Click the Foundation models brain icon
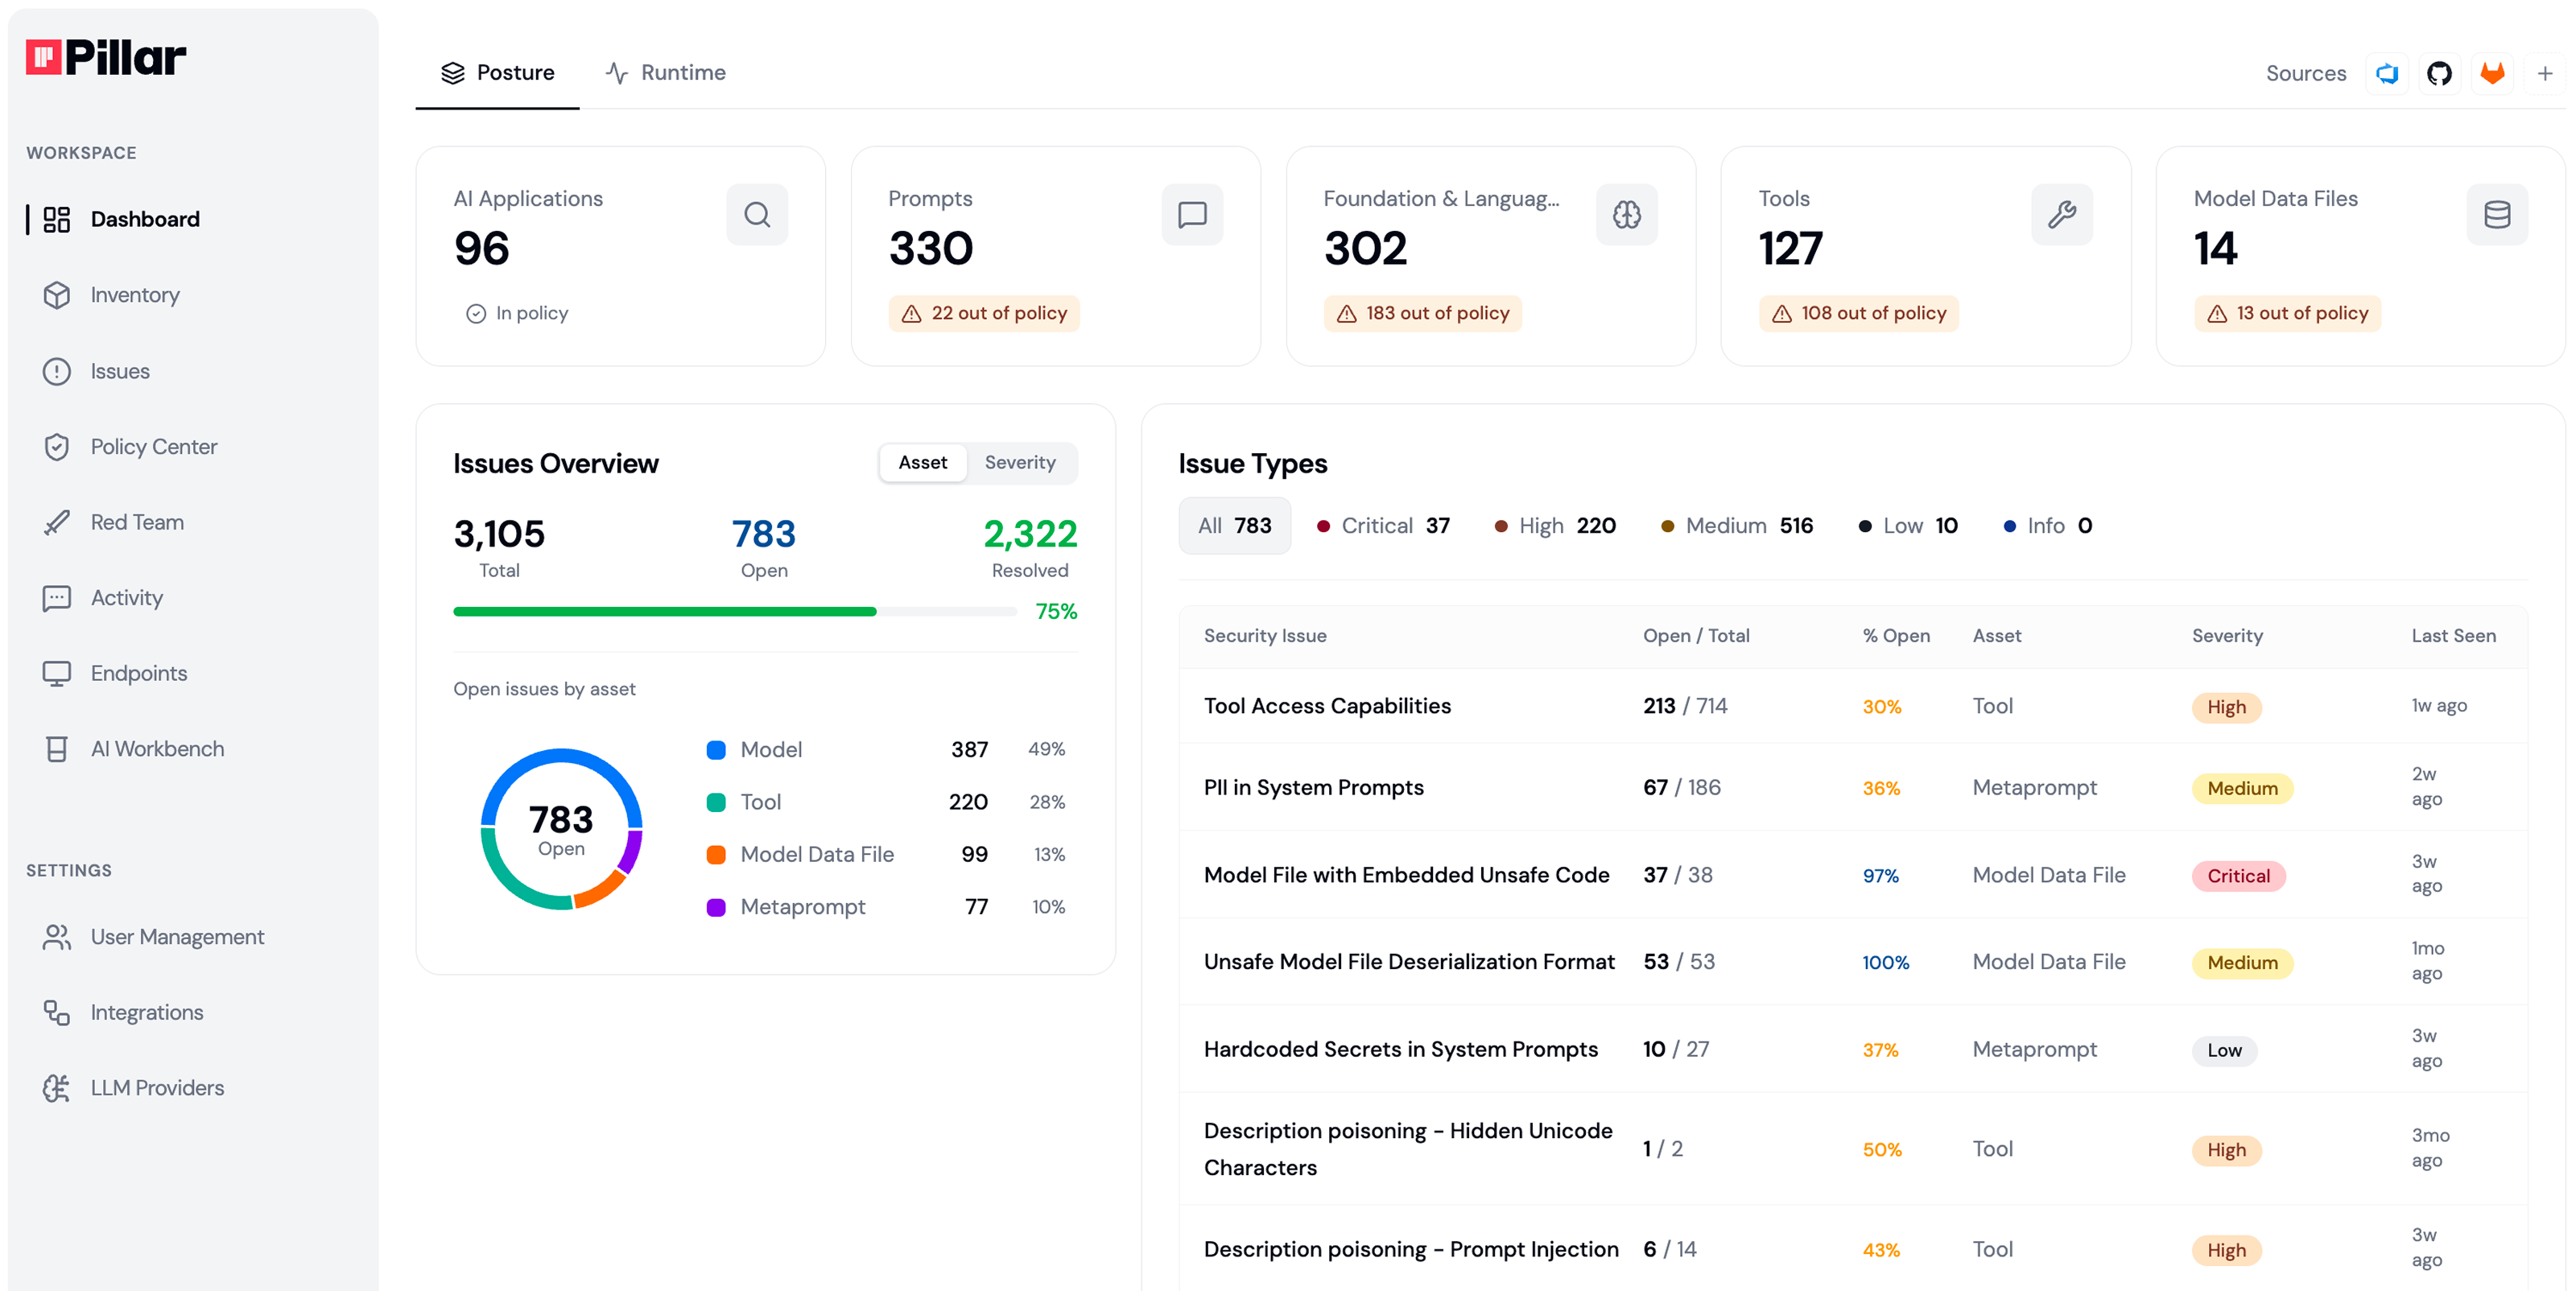The image size is (2576, 1291). (1627, 214)
